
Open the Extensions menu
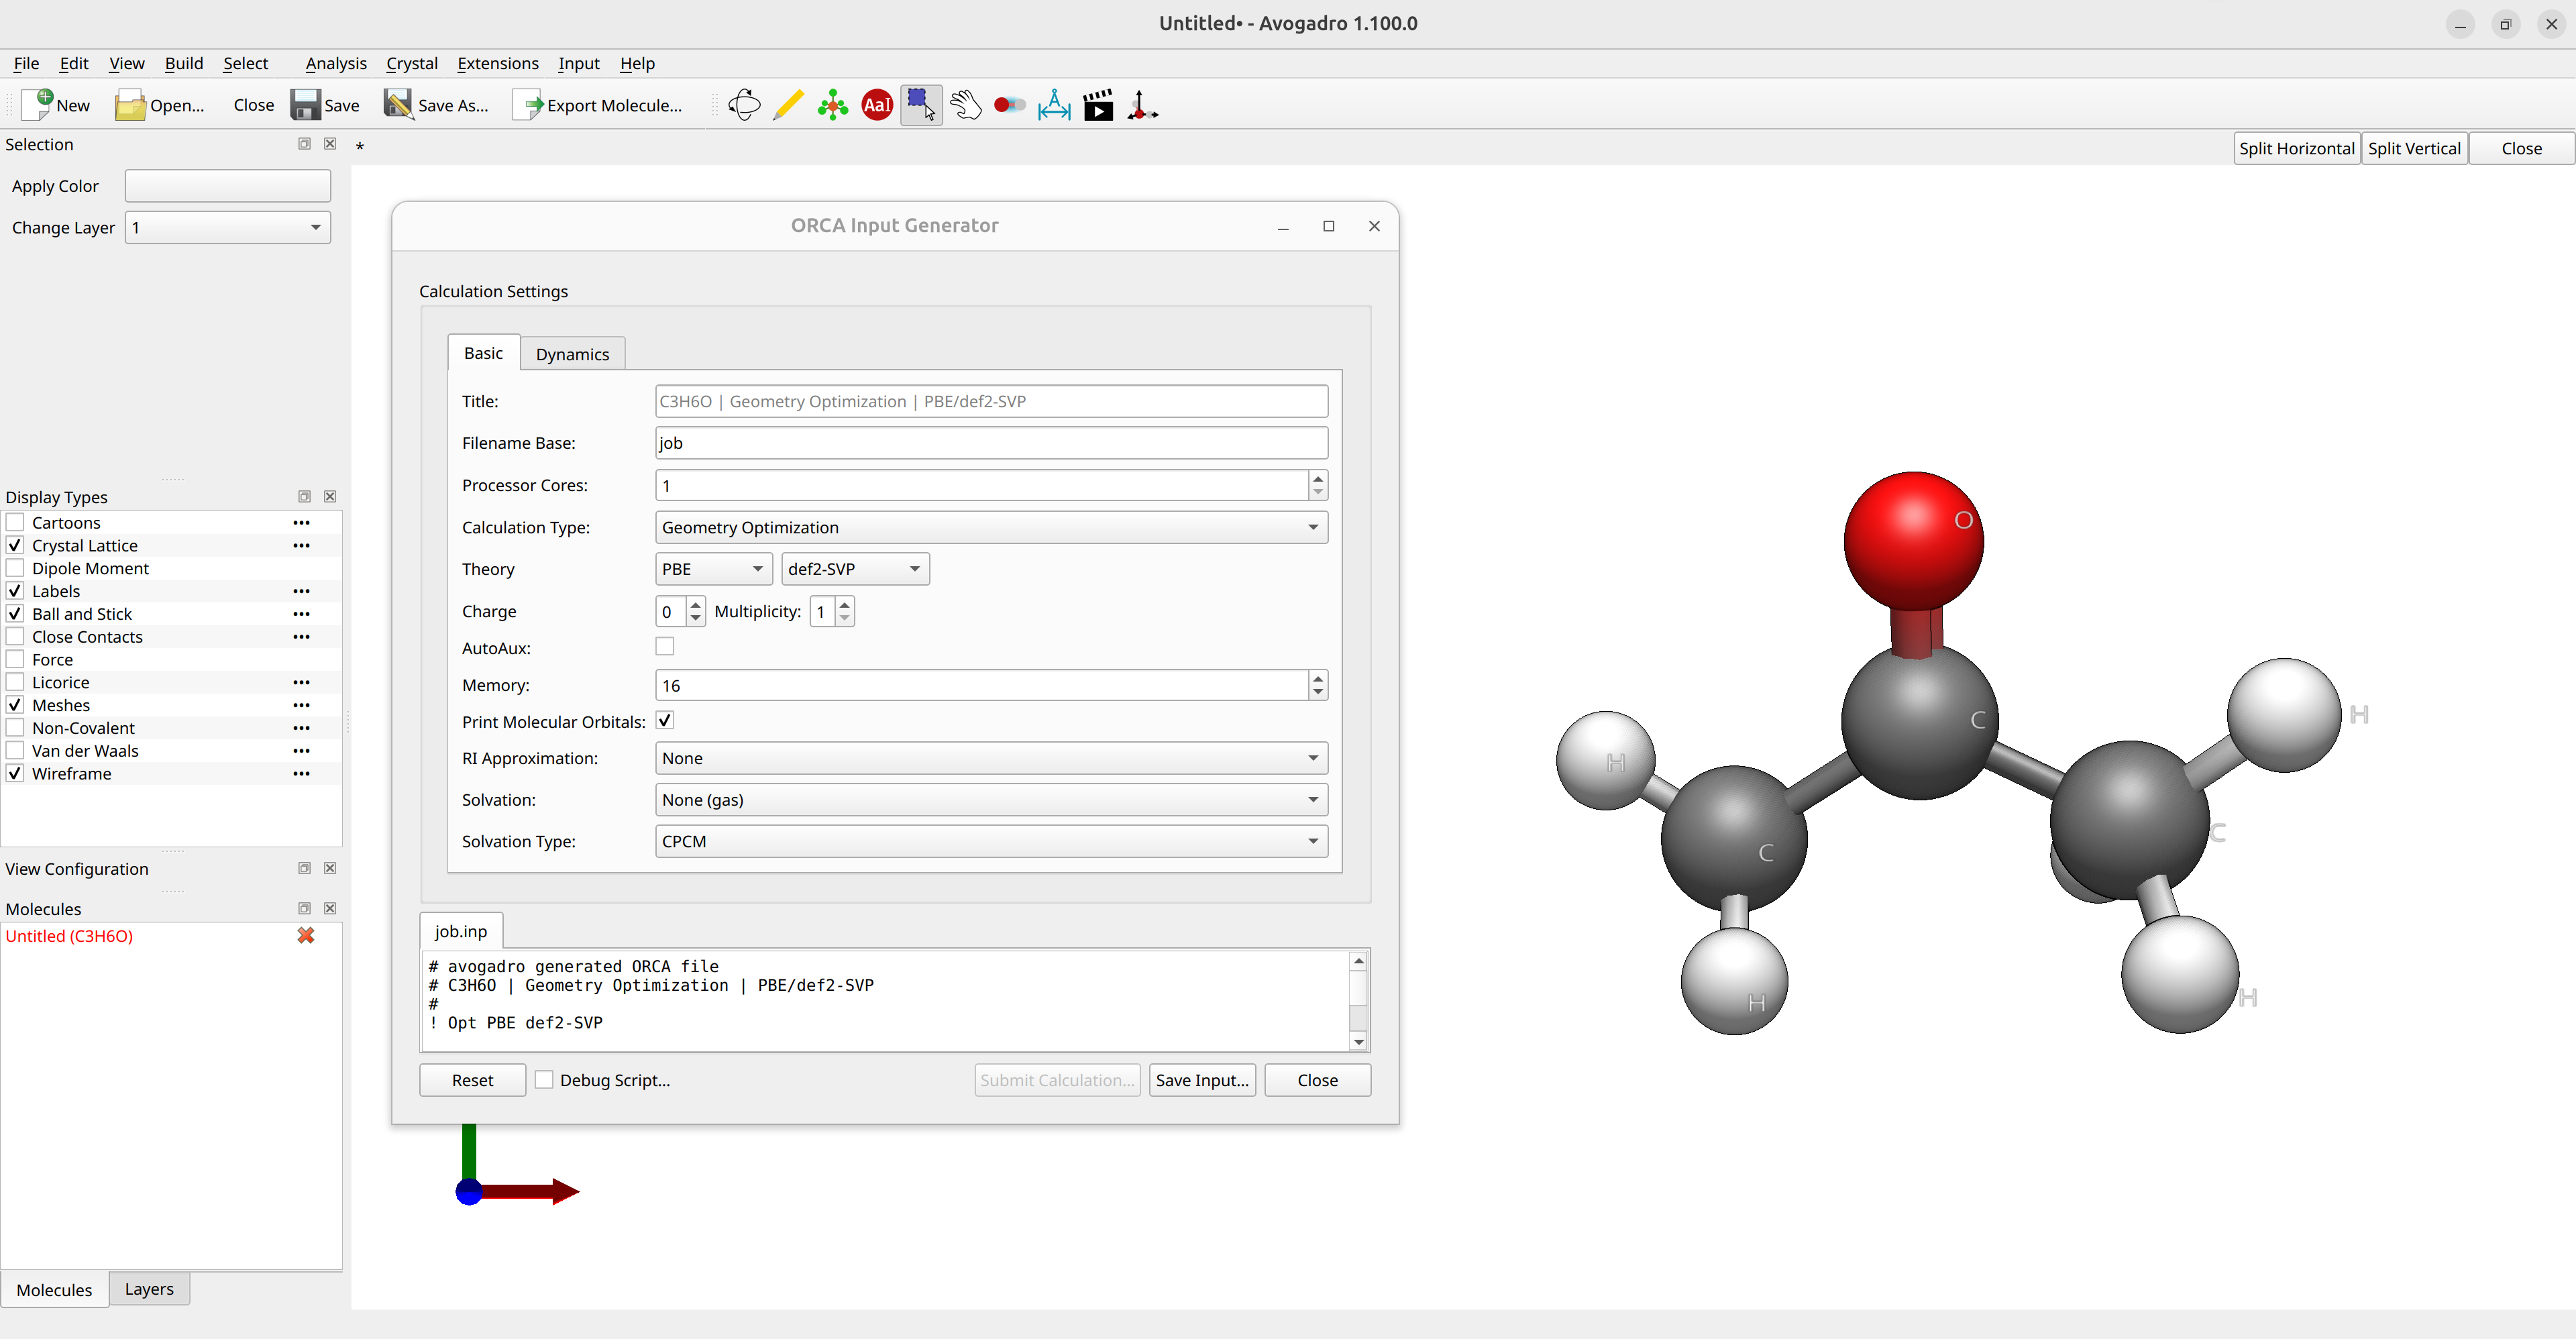coord(498,63)
